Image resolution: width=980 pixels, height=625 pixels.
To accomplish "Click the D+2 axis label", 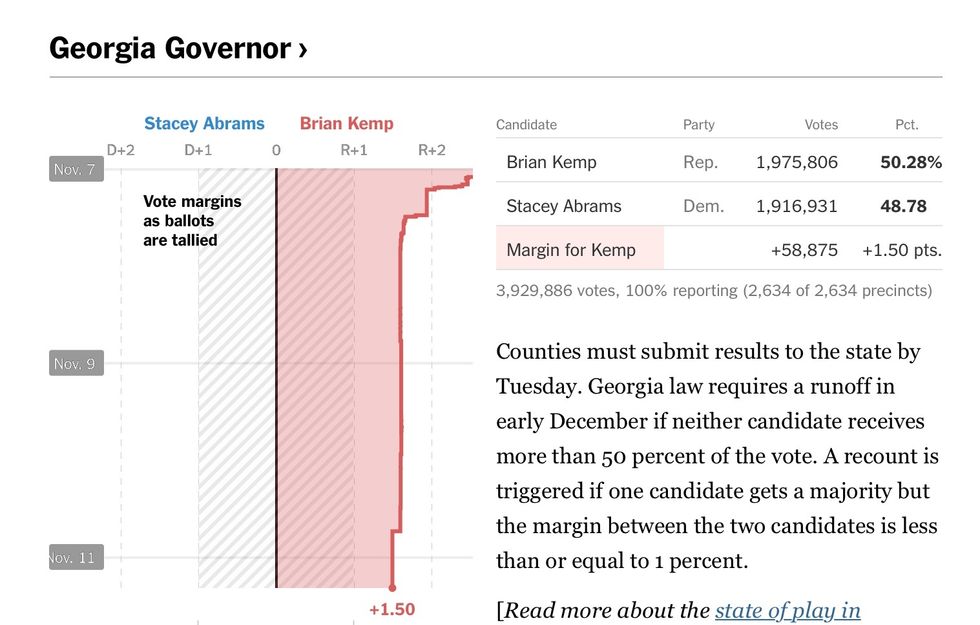I will 121,150.
